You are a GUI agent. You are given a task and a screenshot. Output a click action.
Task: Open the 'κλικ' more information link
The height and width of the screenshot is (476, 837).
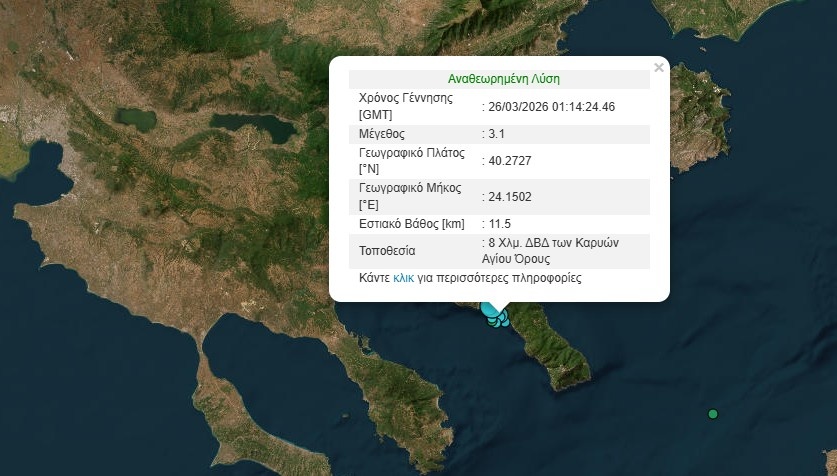(404, 278)
